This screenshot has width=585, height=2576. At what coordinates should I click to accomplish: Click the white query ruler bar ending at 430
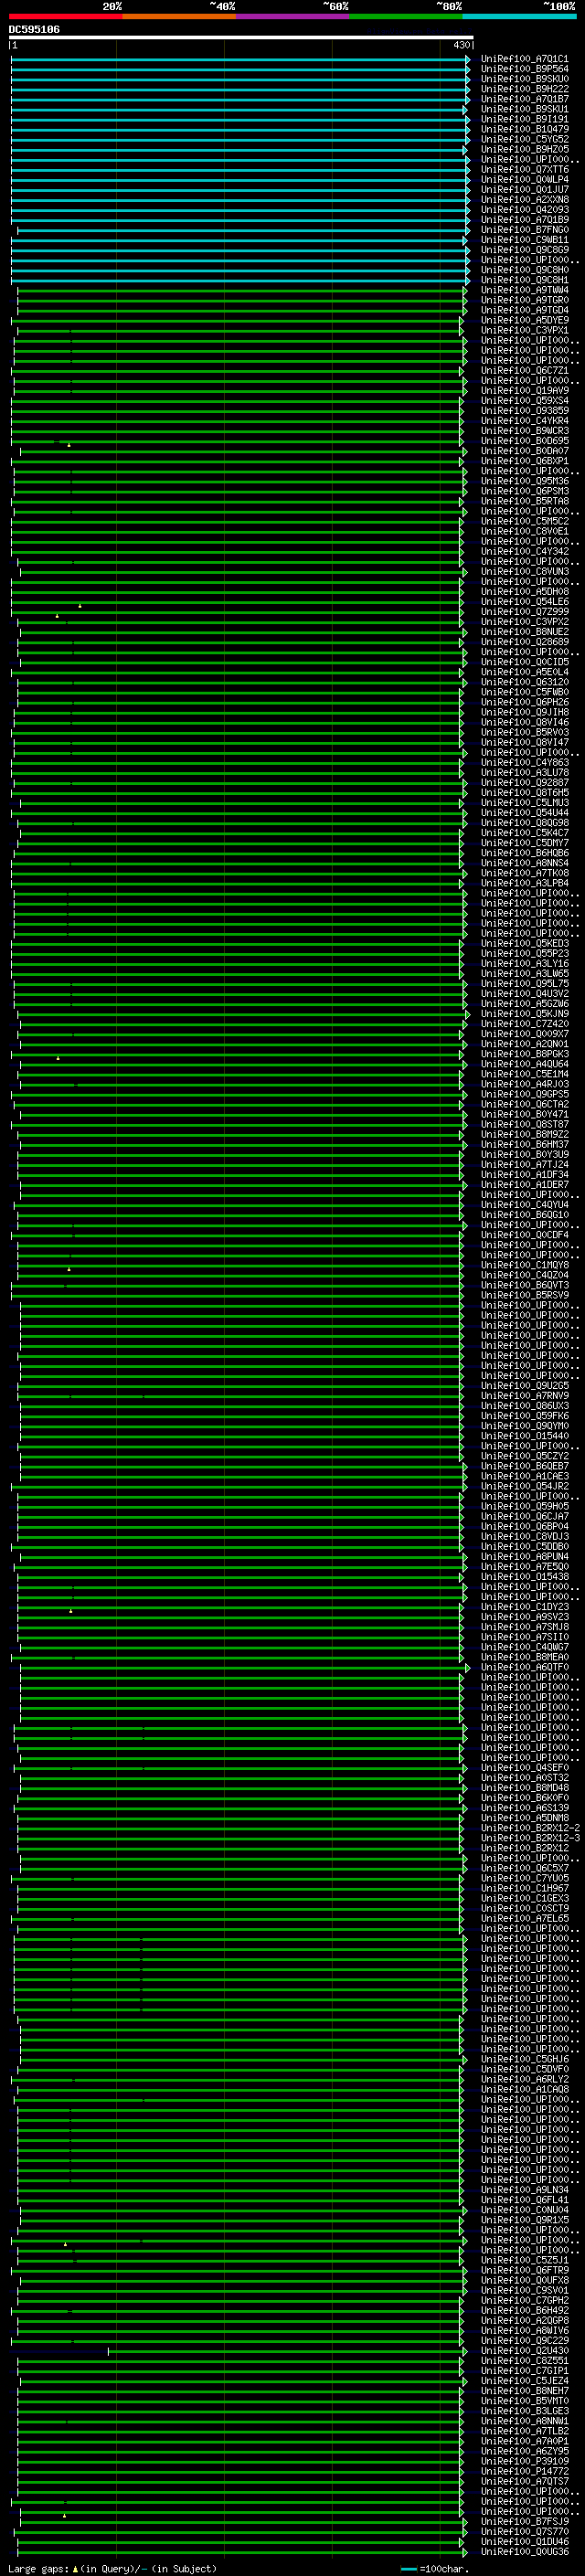tap(241, 37)
